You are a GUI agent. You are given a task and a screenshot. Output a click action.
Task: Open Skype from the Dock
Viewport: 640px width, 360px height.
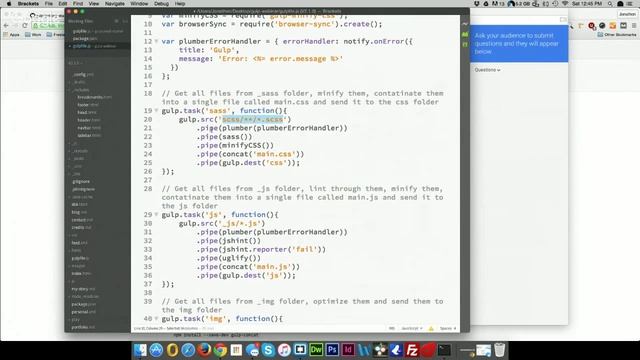(268, 350)
